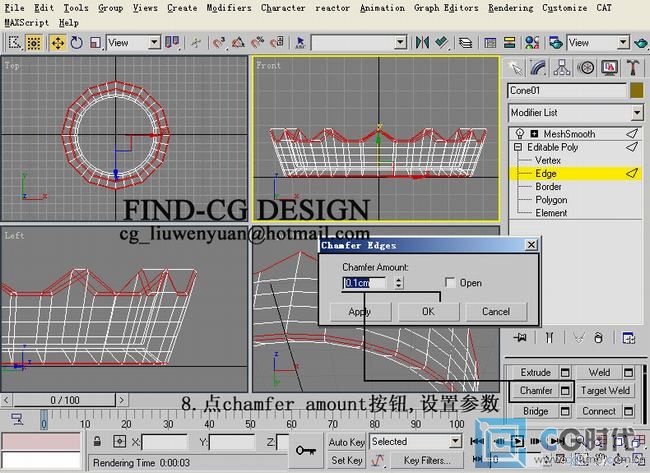Click the Extrude button
The height and width of the screenshot is (473, 650).
point(536,372)
